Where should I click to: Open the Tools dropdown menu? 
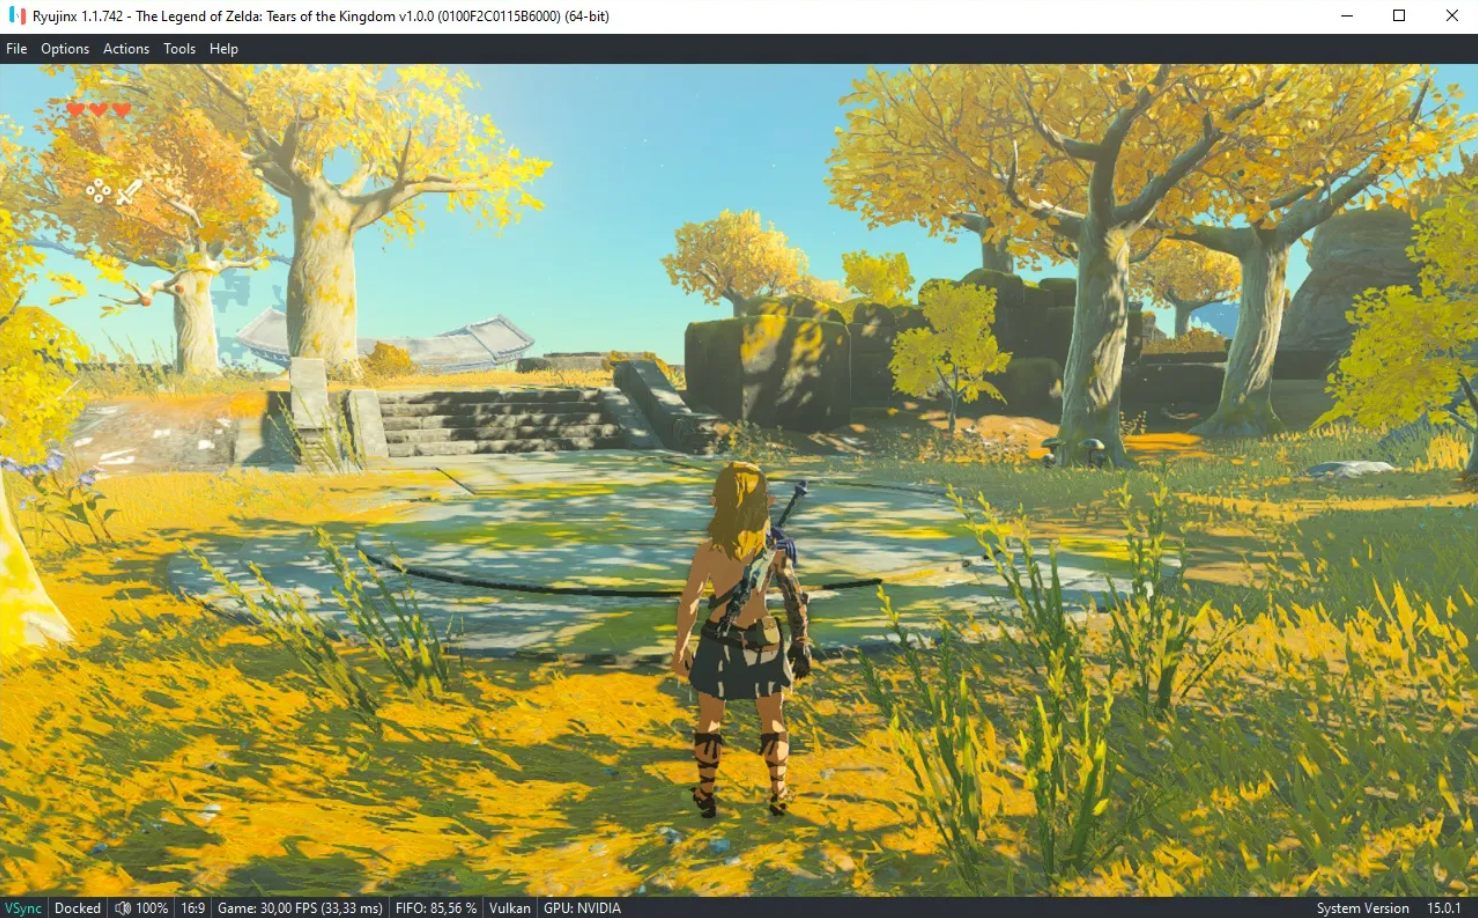click(179, 48)
